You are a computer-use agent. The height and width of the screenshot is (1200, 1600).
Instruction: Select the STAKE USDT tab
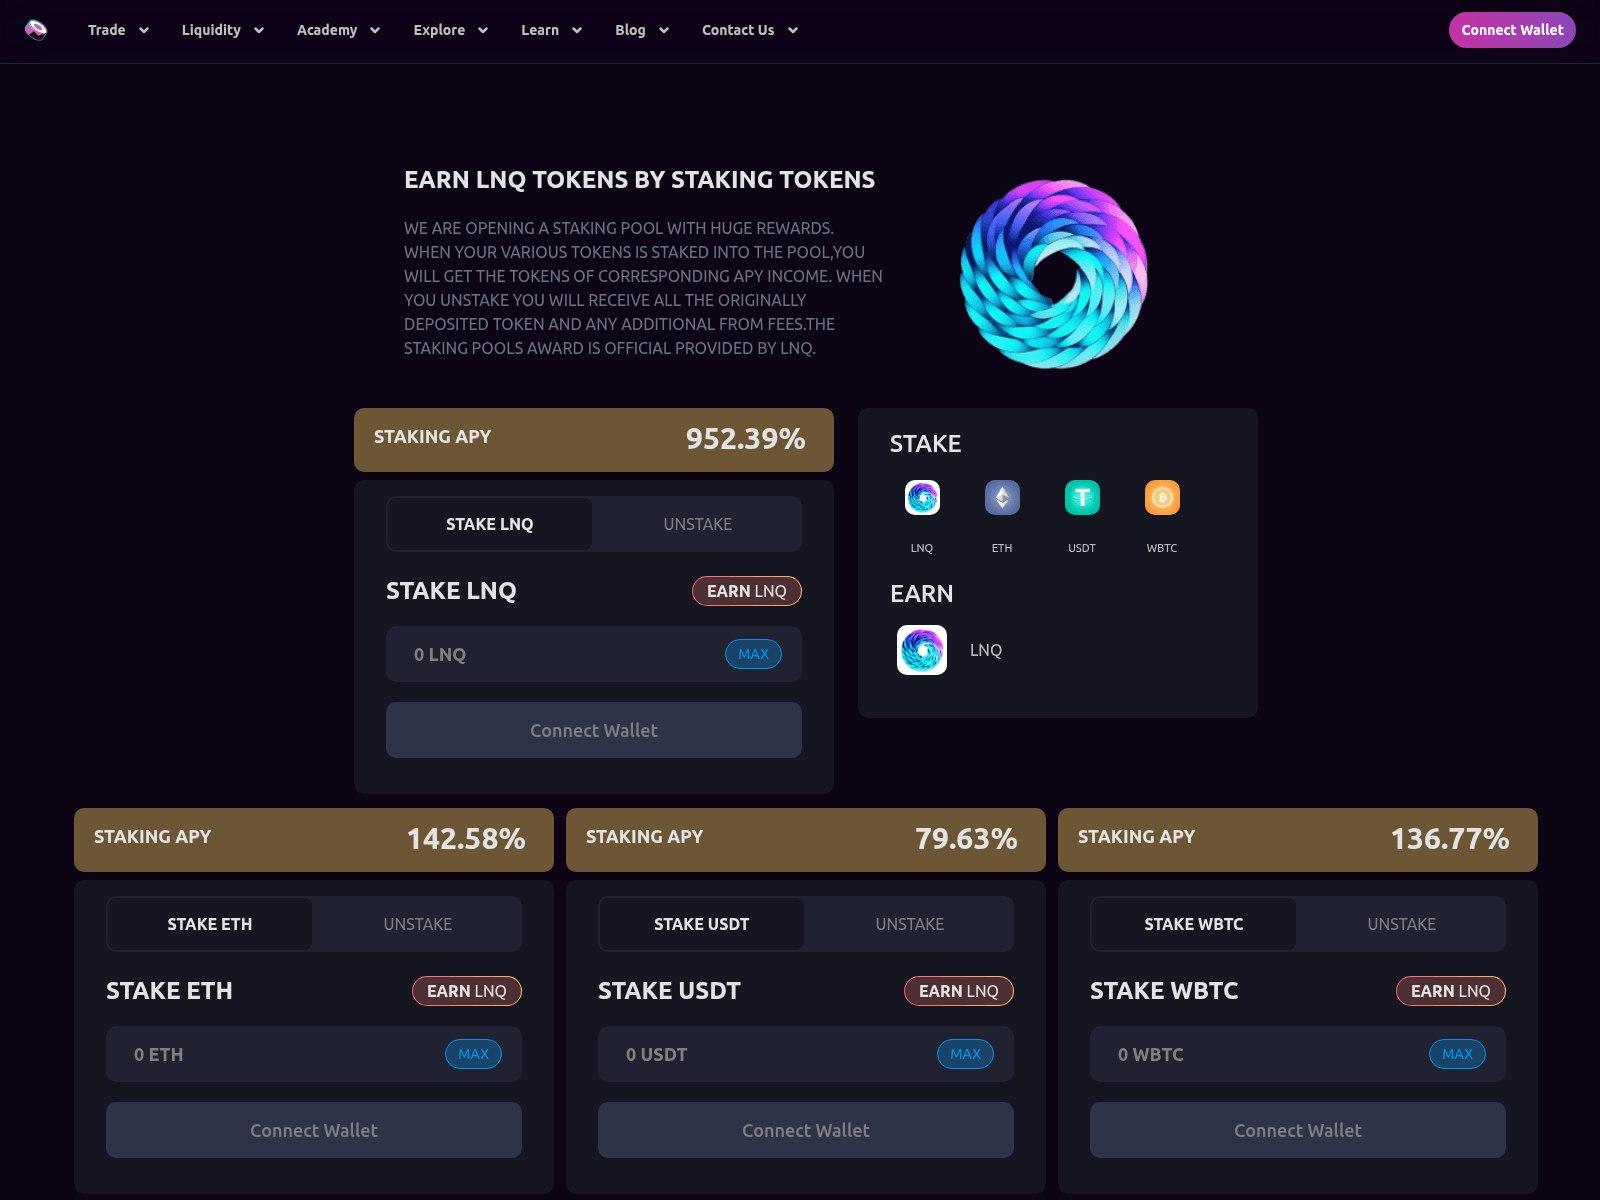702,924
